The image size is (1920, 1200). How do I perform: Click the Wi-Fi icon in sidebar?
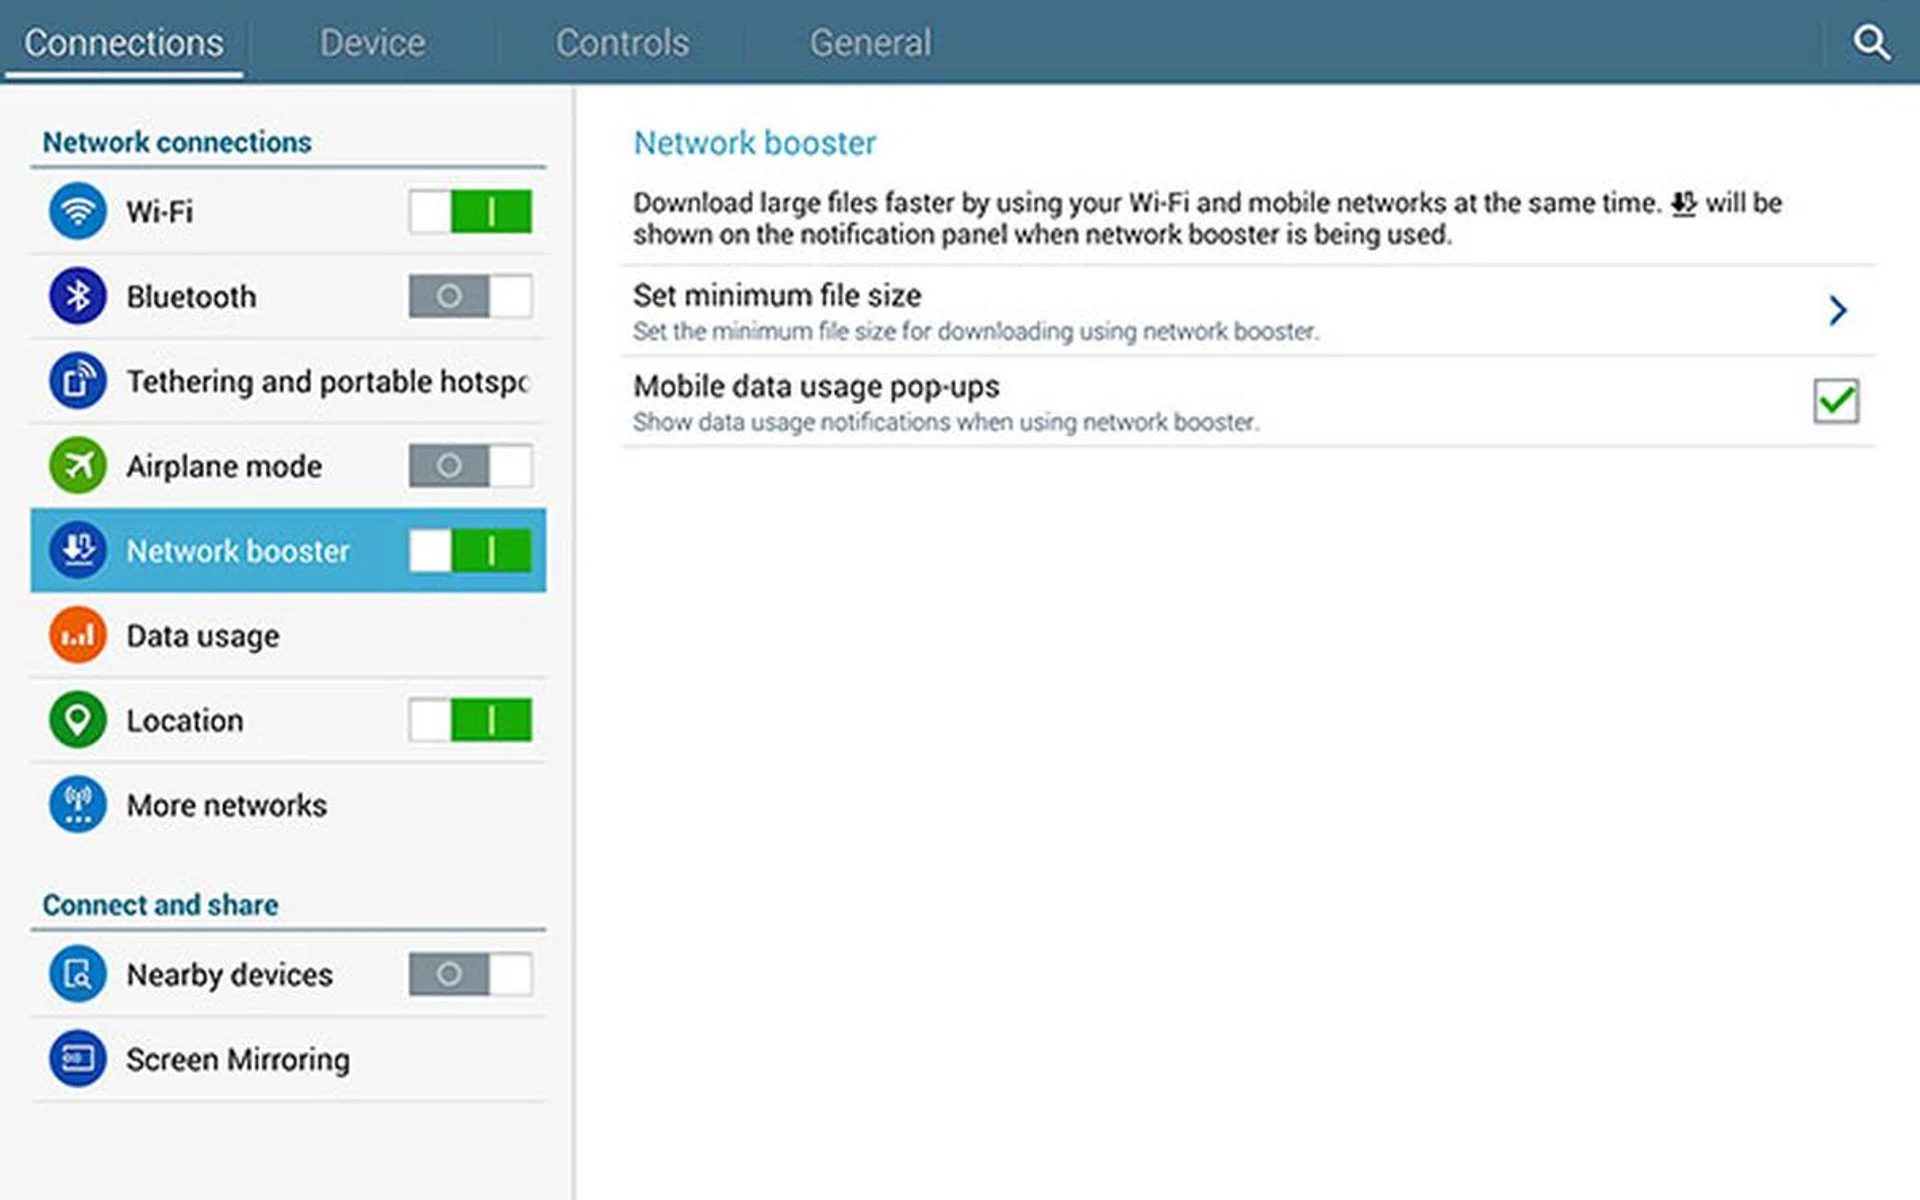77,211
